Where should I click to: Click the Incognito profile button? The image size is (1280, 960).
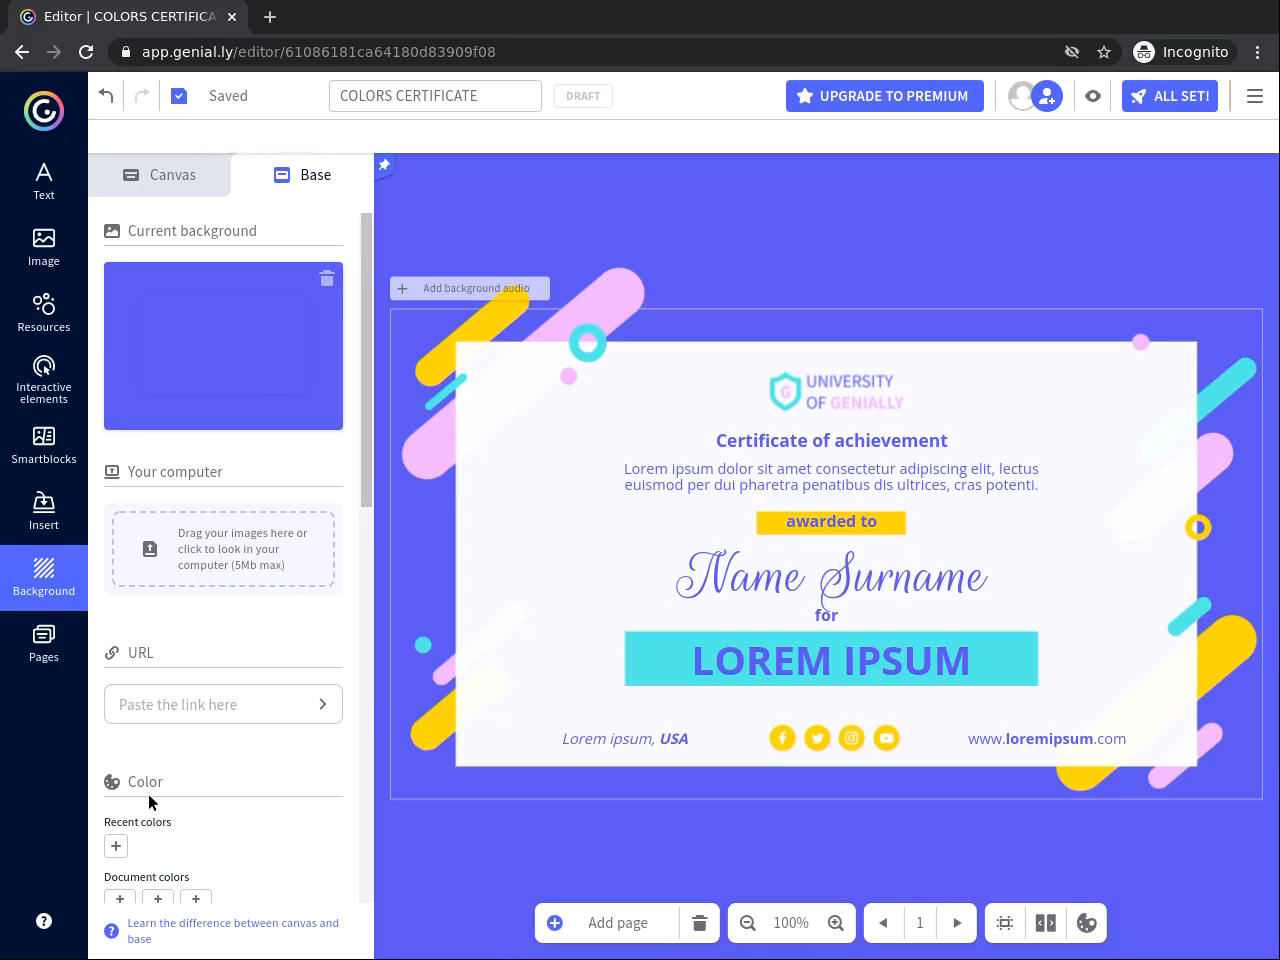(1182, 52)
